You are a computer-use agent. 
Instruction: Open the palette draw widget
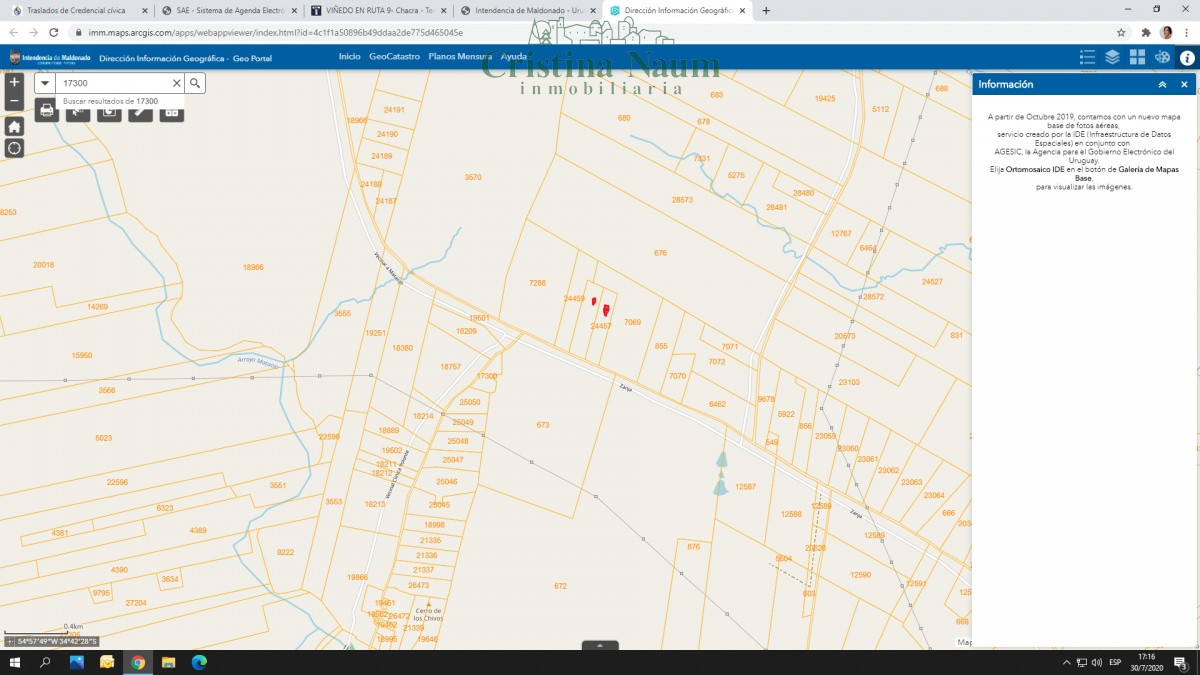click(1162, 57)
